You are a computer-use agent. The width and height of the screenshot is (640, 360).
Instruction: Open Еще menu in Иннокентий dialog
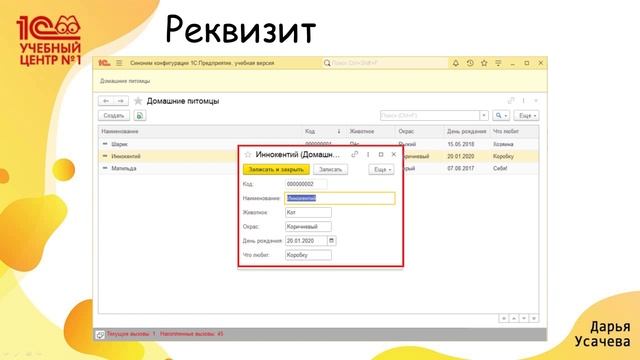point(382,169)
